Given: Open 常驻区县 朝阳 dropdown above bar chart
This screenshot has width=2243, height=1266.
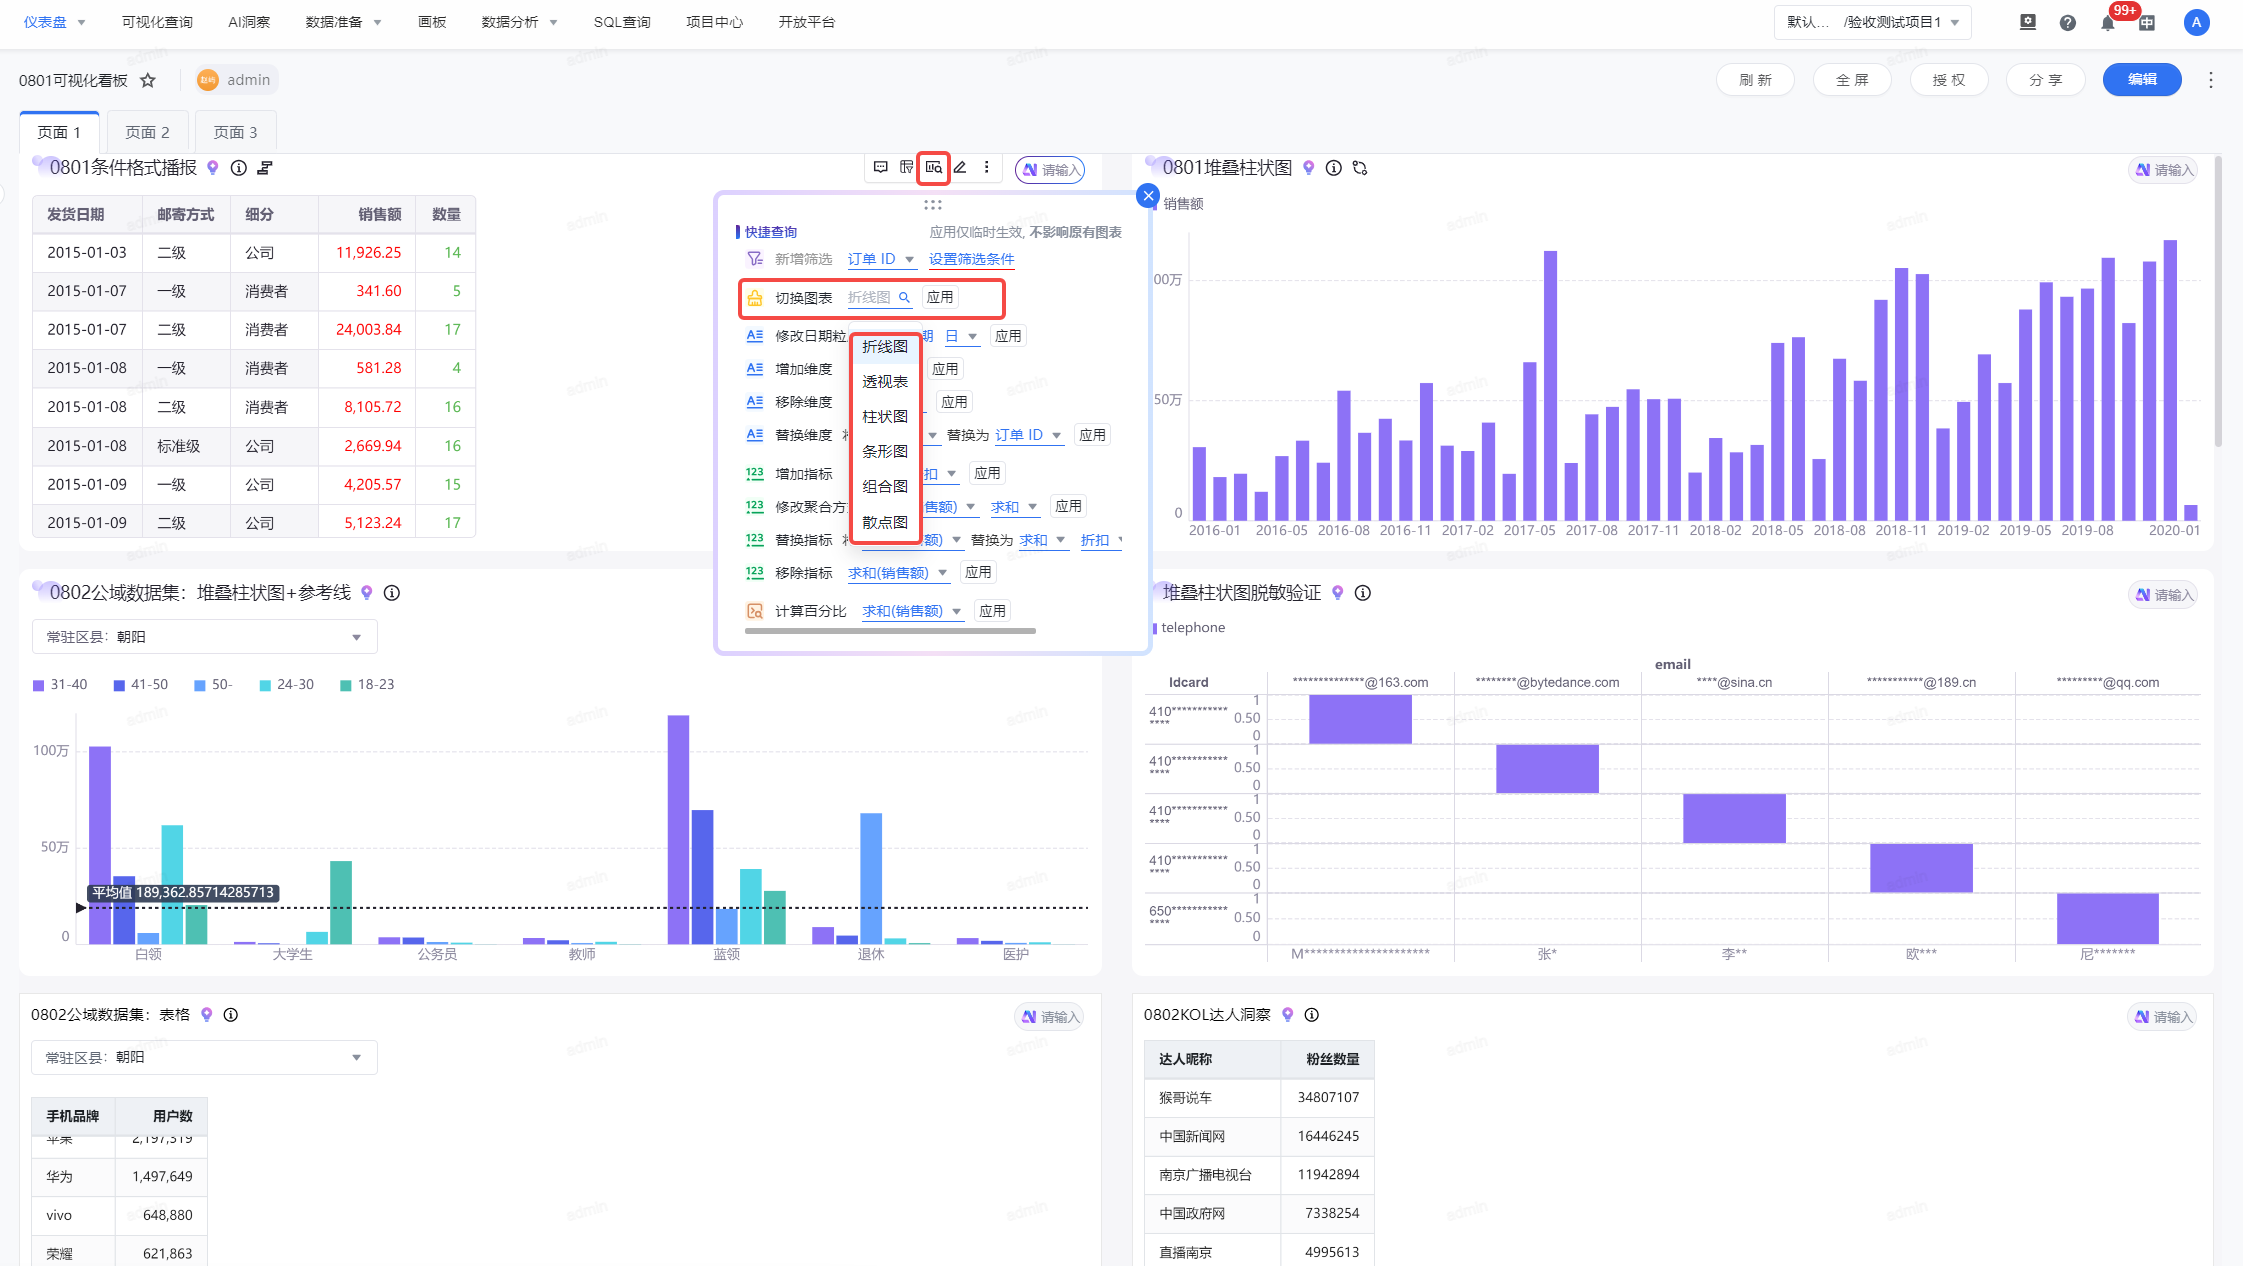Looking at the screenshot, I should click(x=205, y=637).
